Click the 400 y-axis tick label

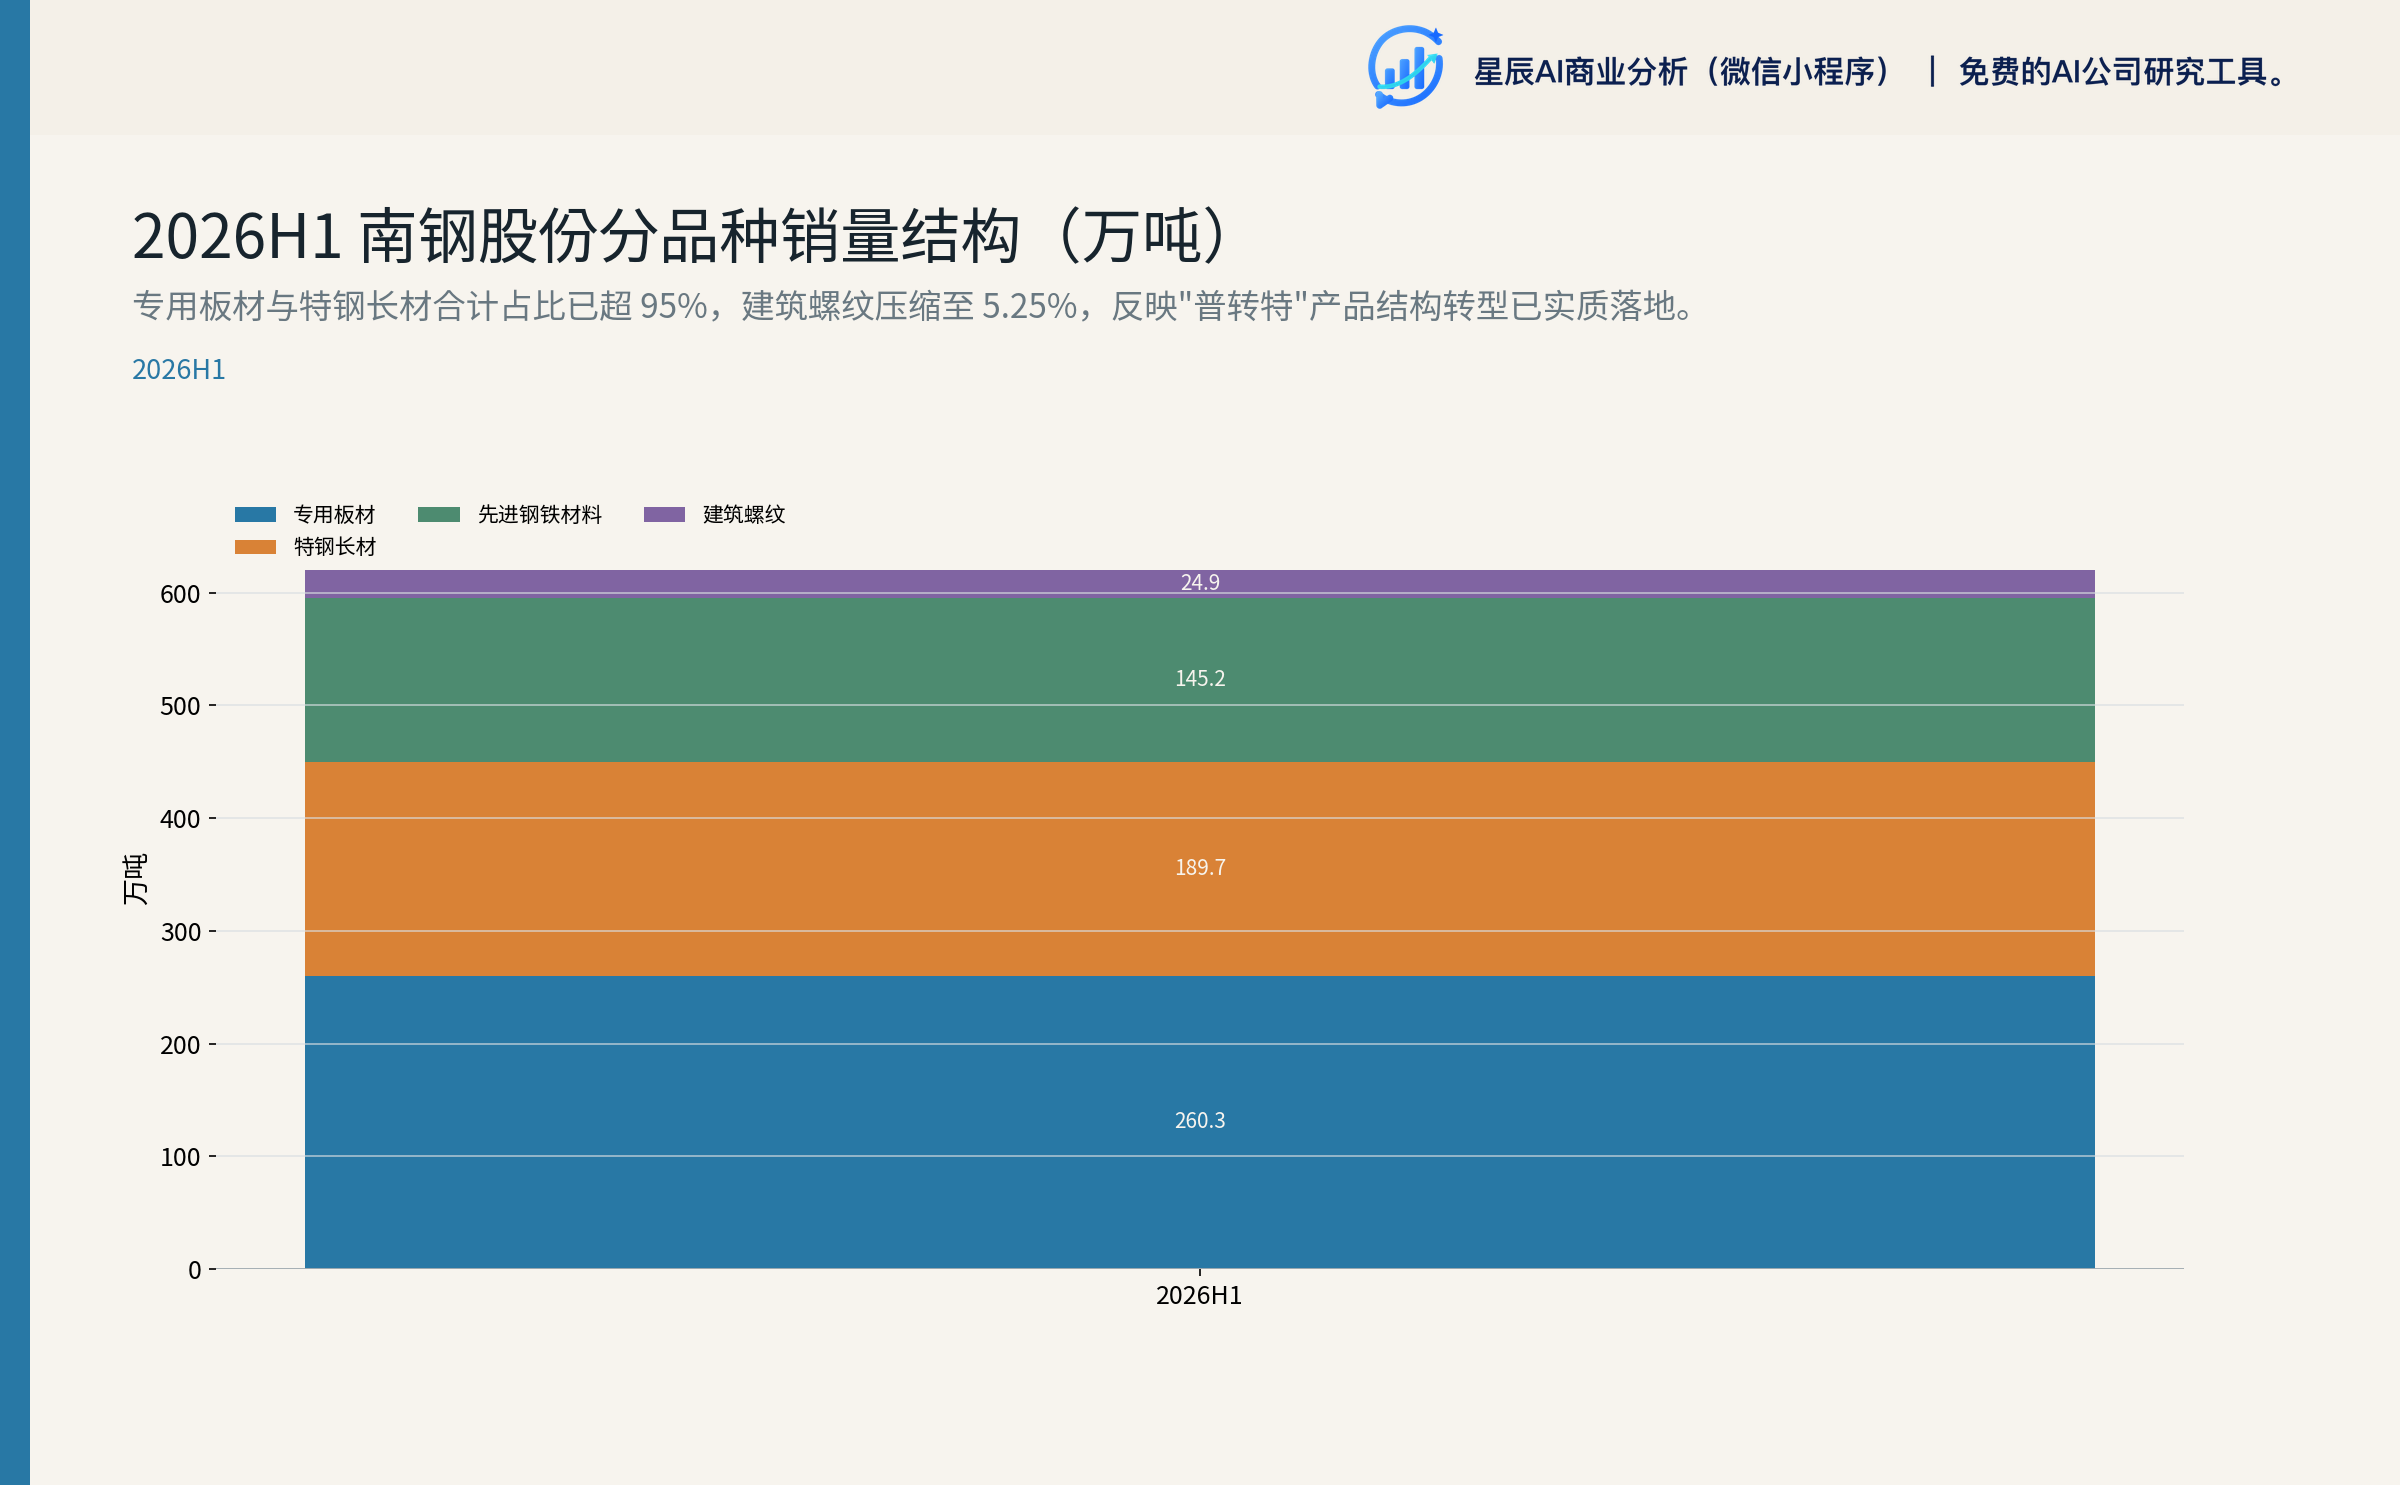coord(180,819)
